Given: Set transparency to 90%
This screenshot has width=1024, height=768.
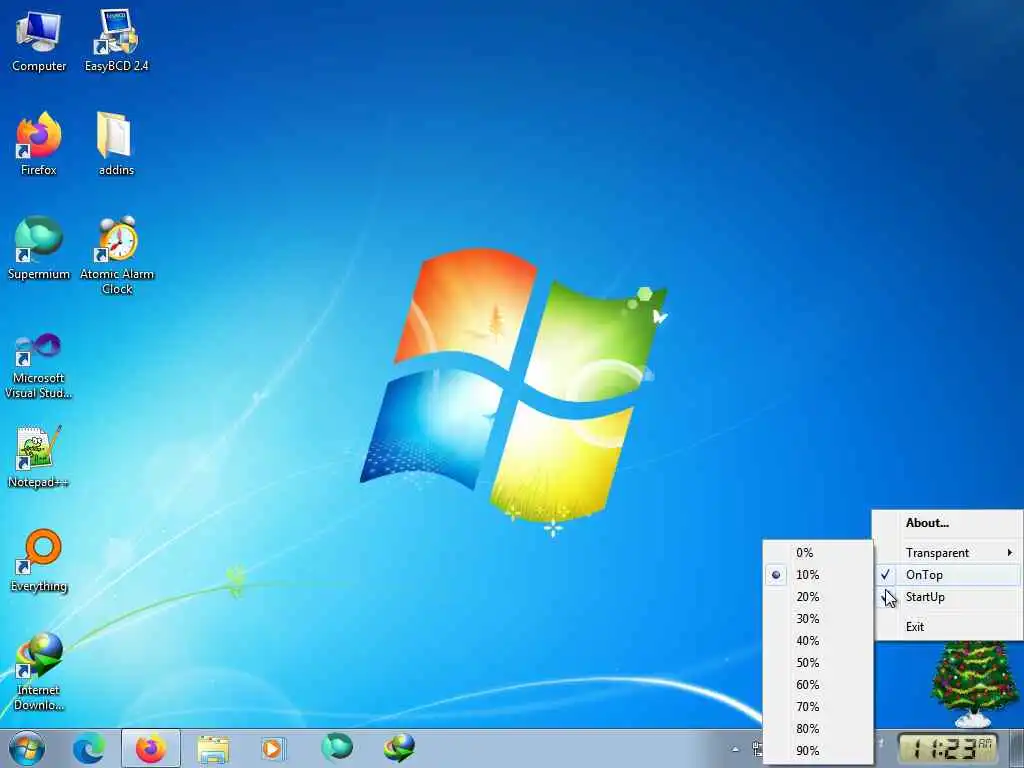Looking at the screenshot, I should [x=818, y=751].
